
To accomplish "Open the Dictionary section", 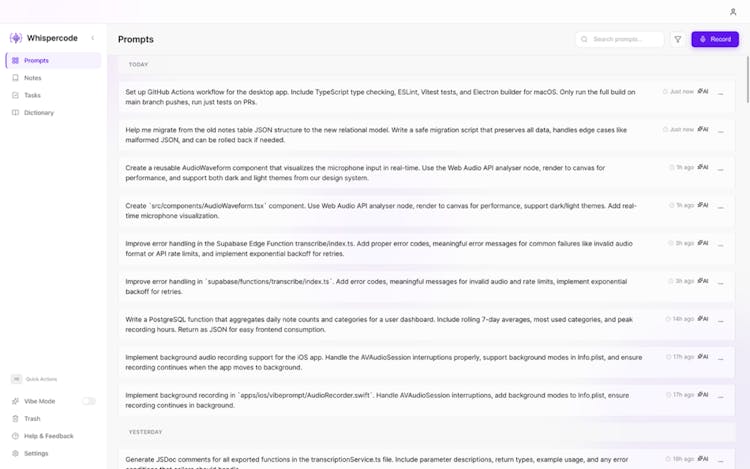I will tap(39, 112).
